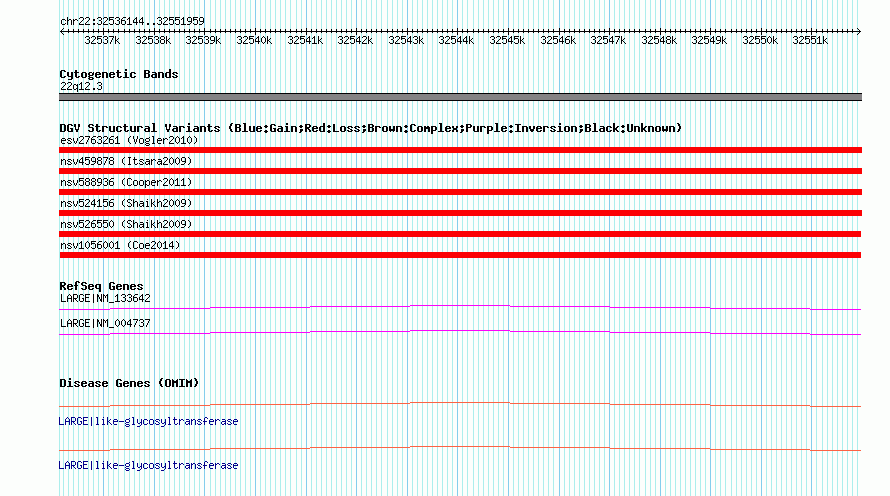Viewport: 890px width, 496px height.
Task: Click the 32542k ruler tick label
Action: point(355,40)
